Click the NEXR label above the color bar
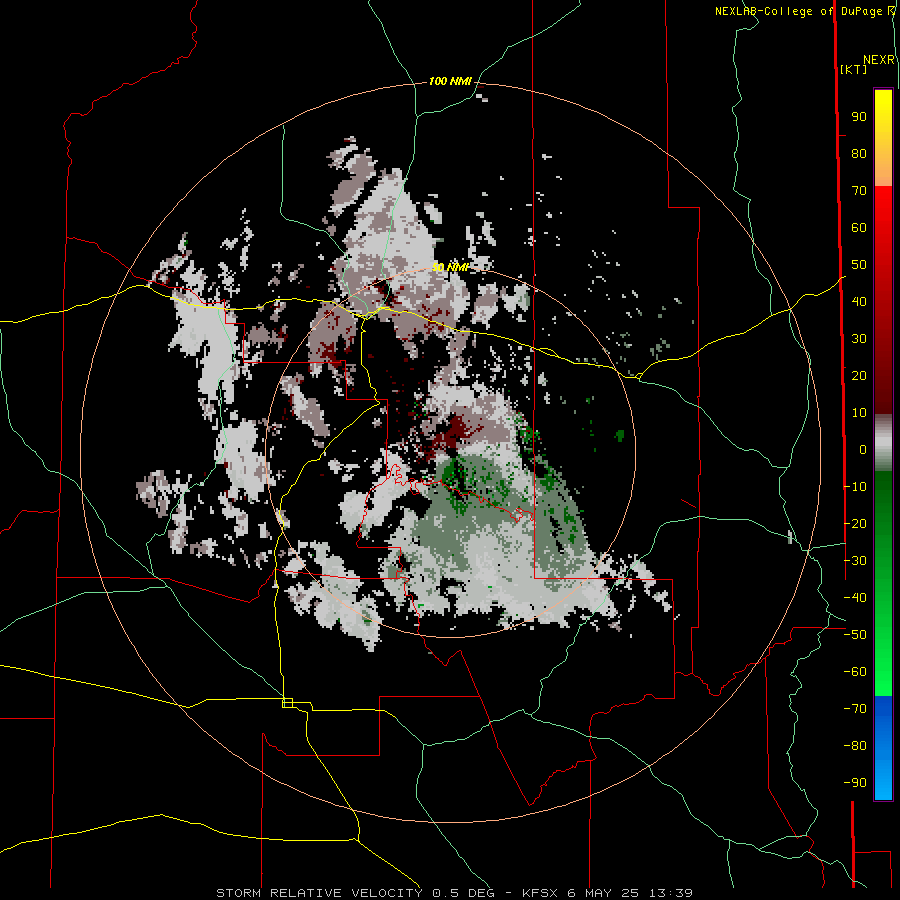Viewport: 900px width, 900px height. pyautogui.click(x=879, y=60)
